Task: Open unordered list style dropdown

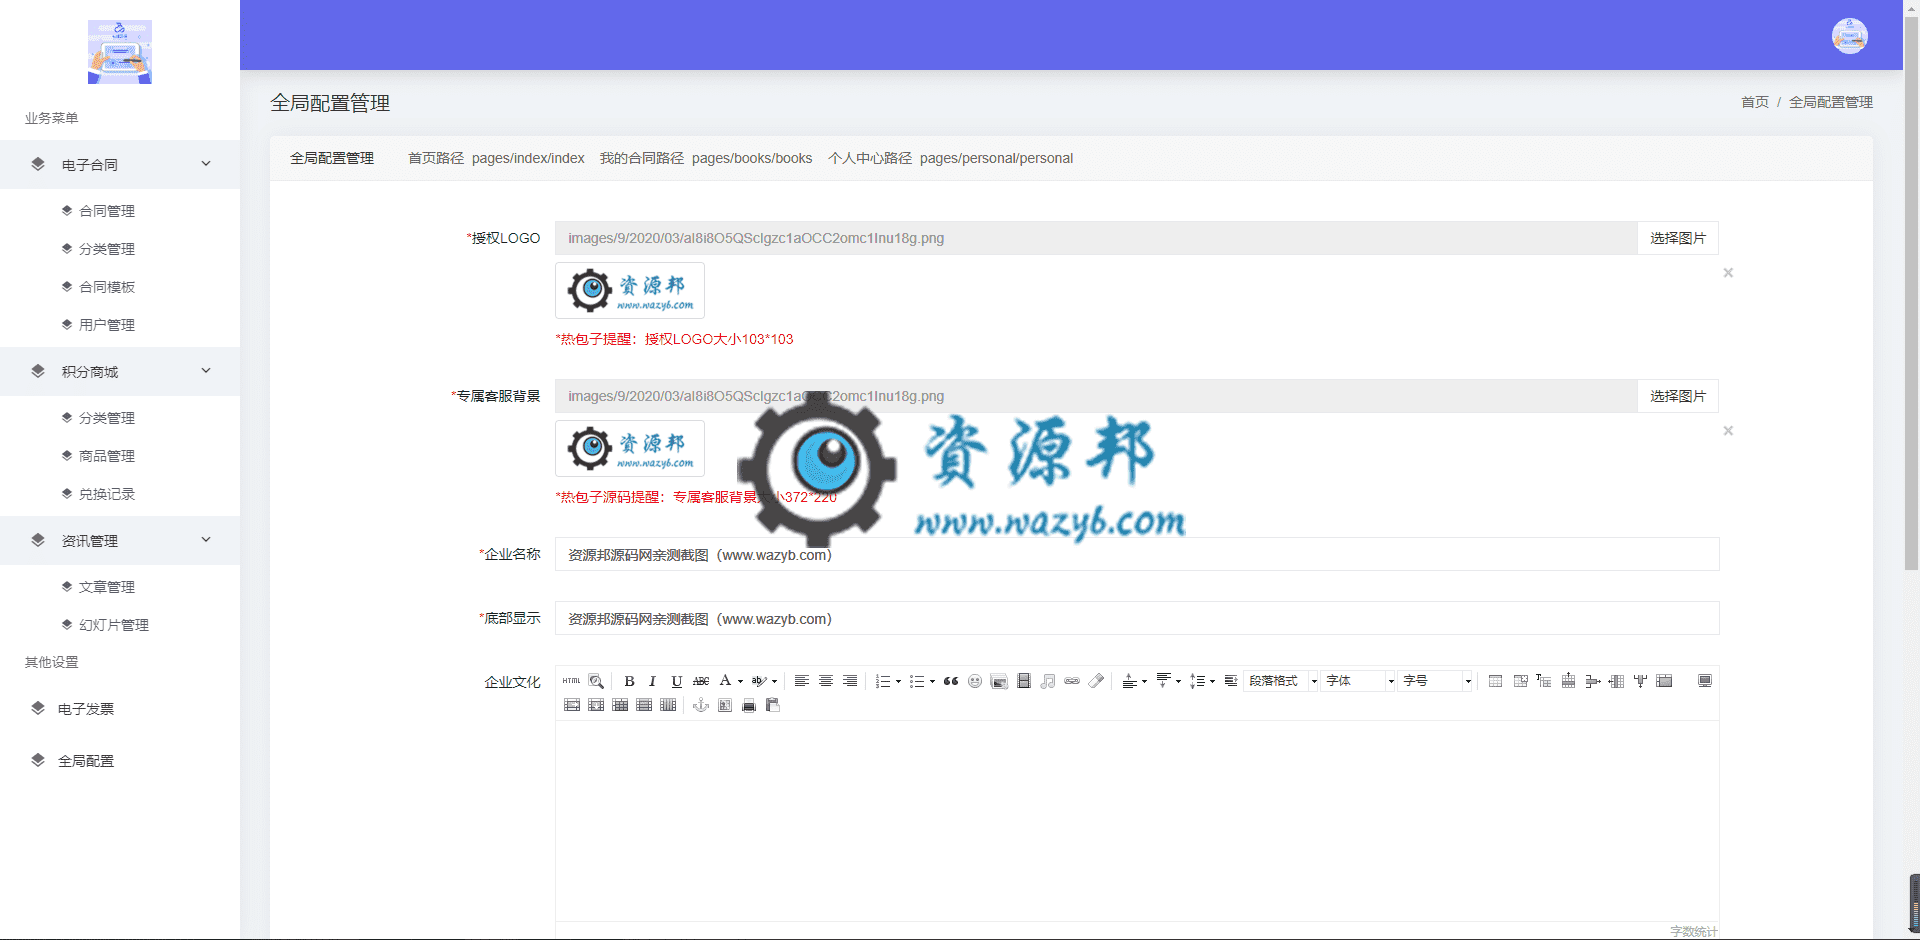Action: point(932,682)
